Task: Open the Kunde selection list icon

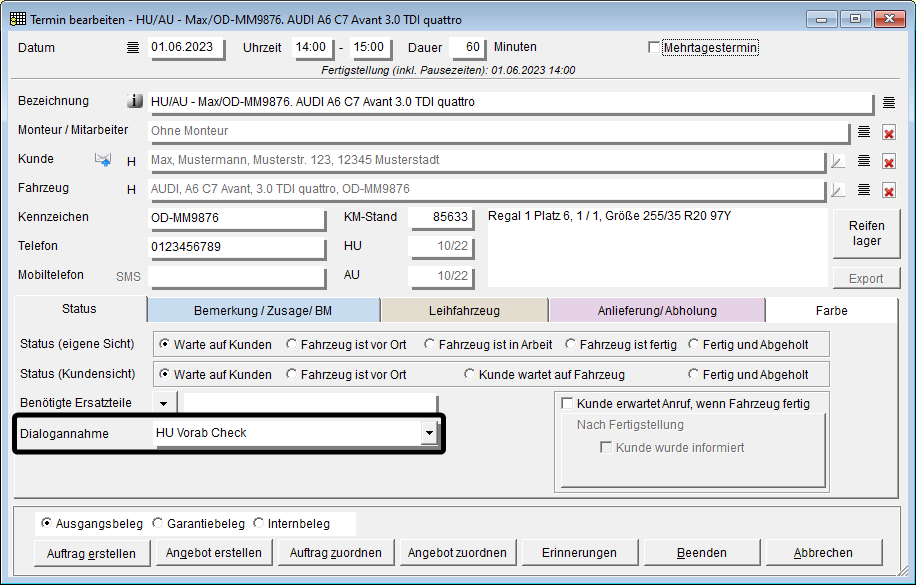Action: point(863,161)
